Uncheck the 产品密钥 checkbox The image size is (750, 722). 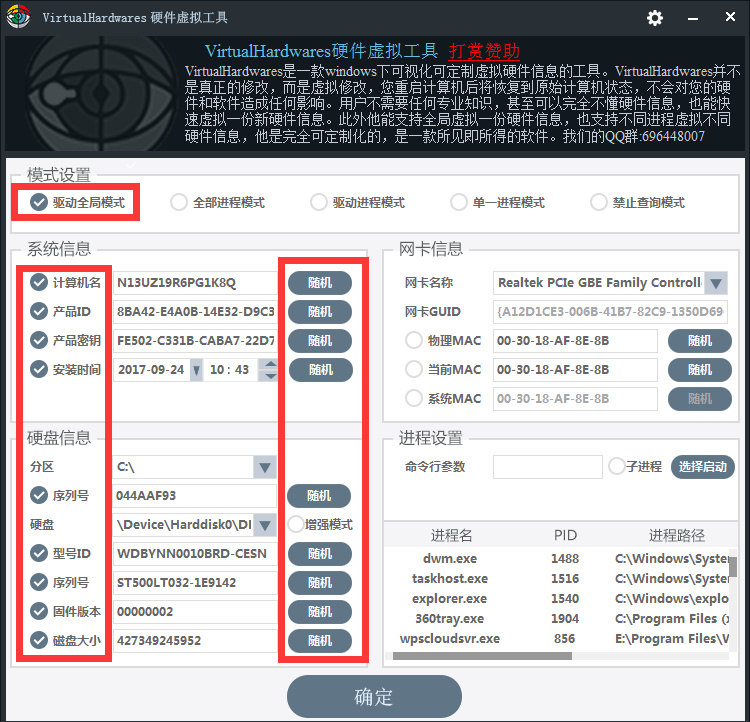click(x=39, y=341)
